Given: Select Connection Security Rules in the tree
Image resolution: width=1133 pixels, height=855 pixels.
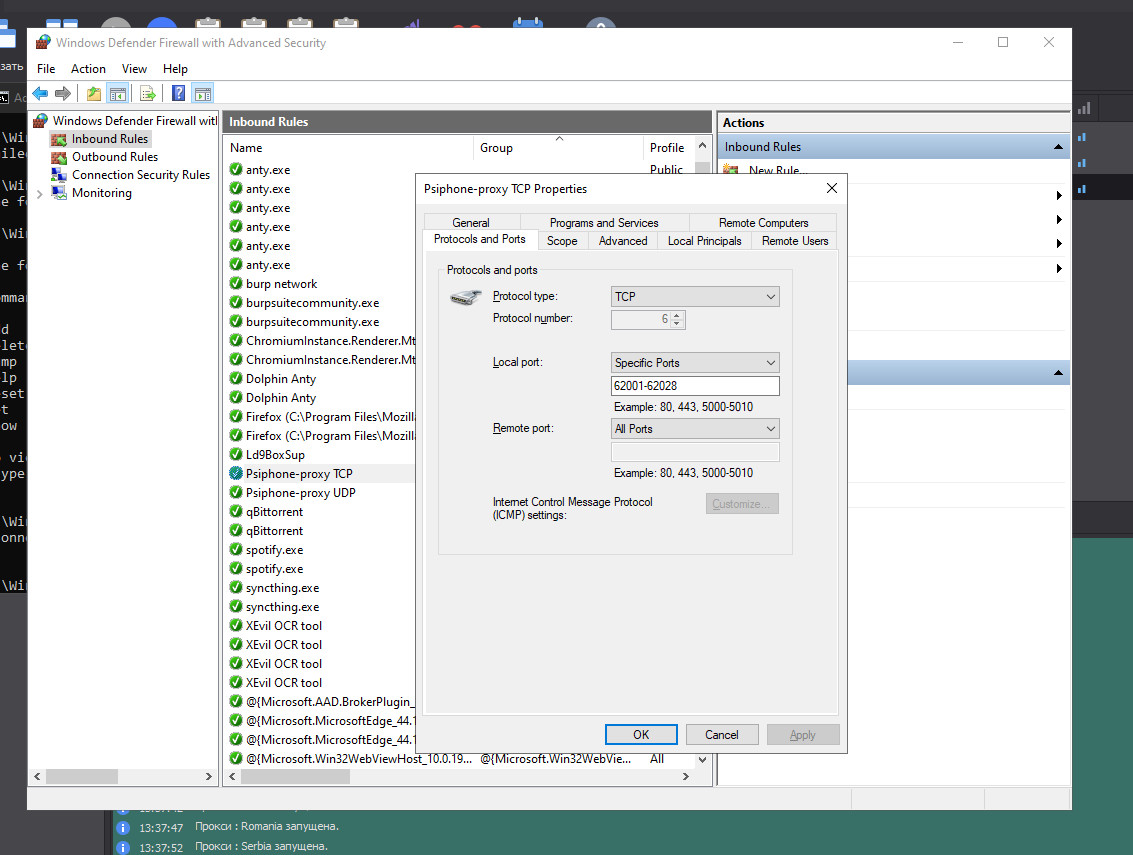Looking at the screenshot, I should coord(140,175).
